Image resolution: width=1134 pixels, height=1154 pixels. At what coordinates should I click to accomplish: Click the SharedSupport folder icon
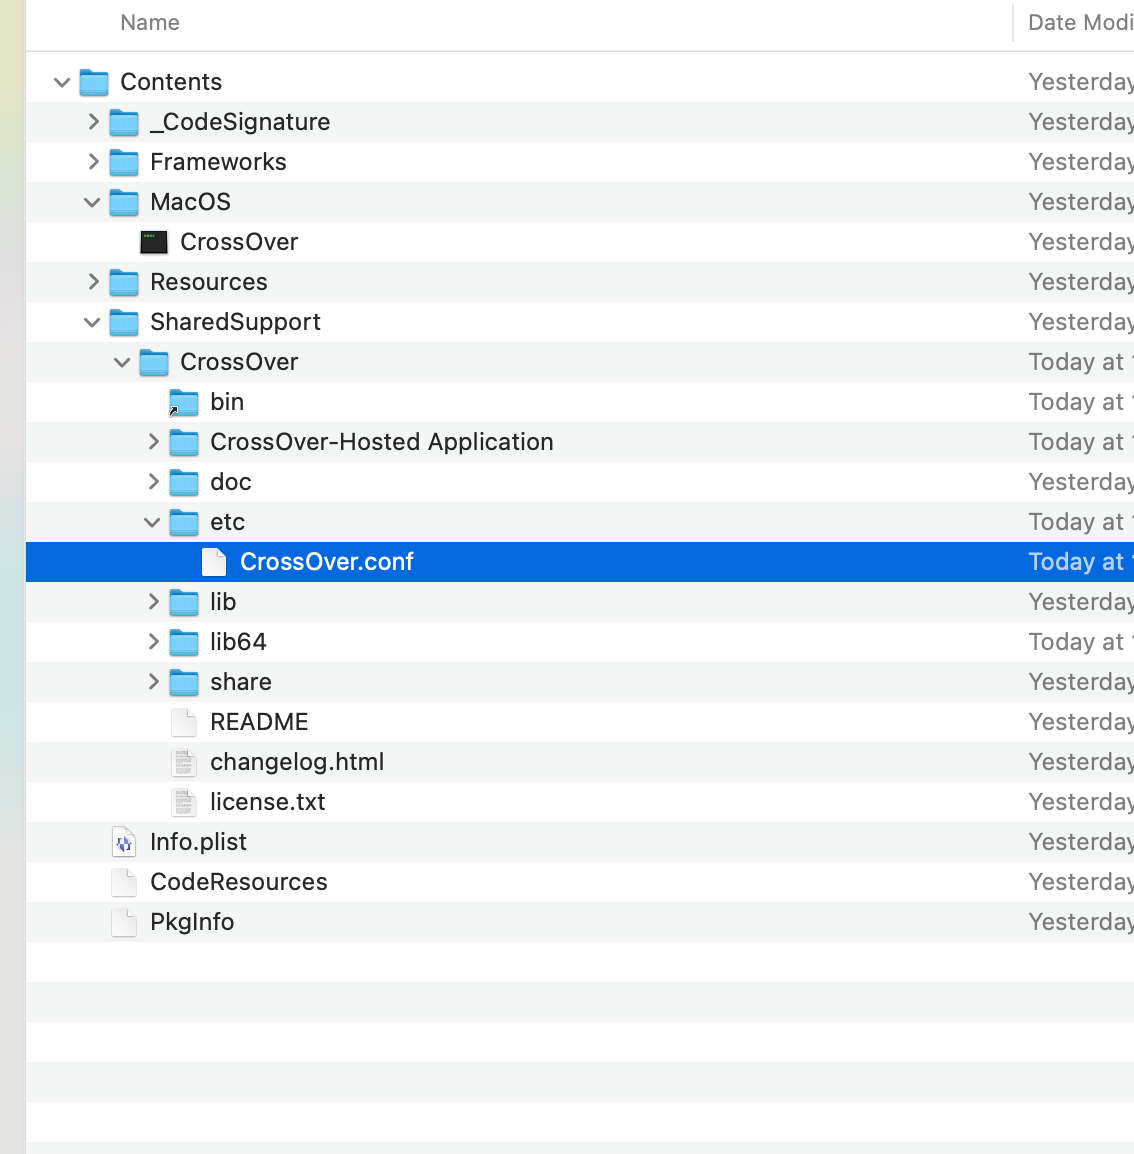[124, 322]
